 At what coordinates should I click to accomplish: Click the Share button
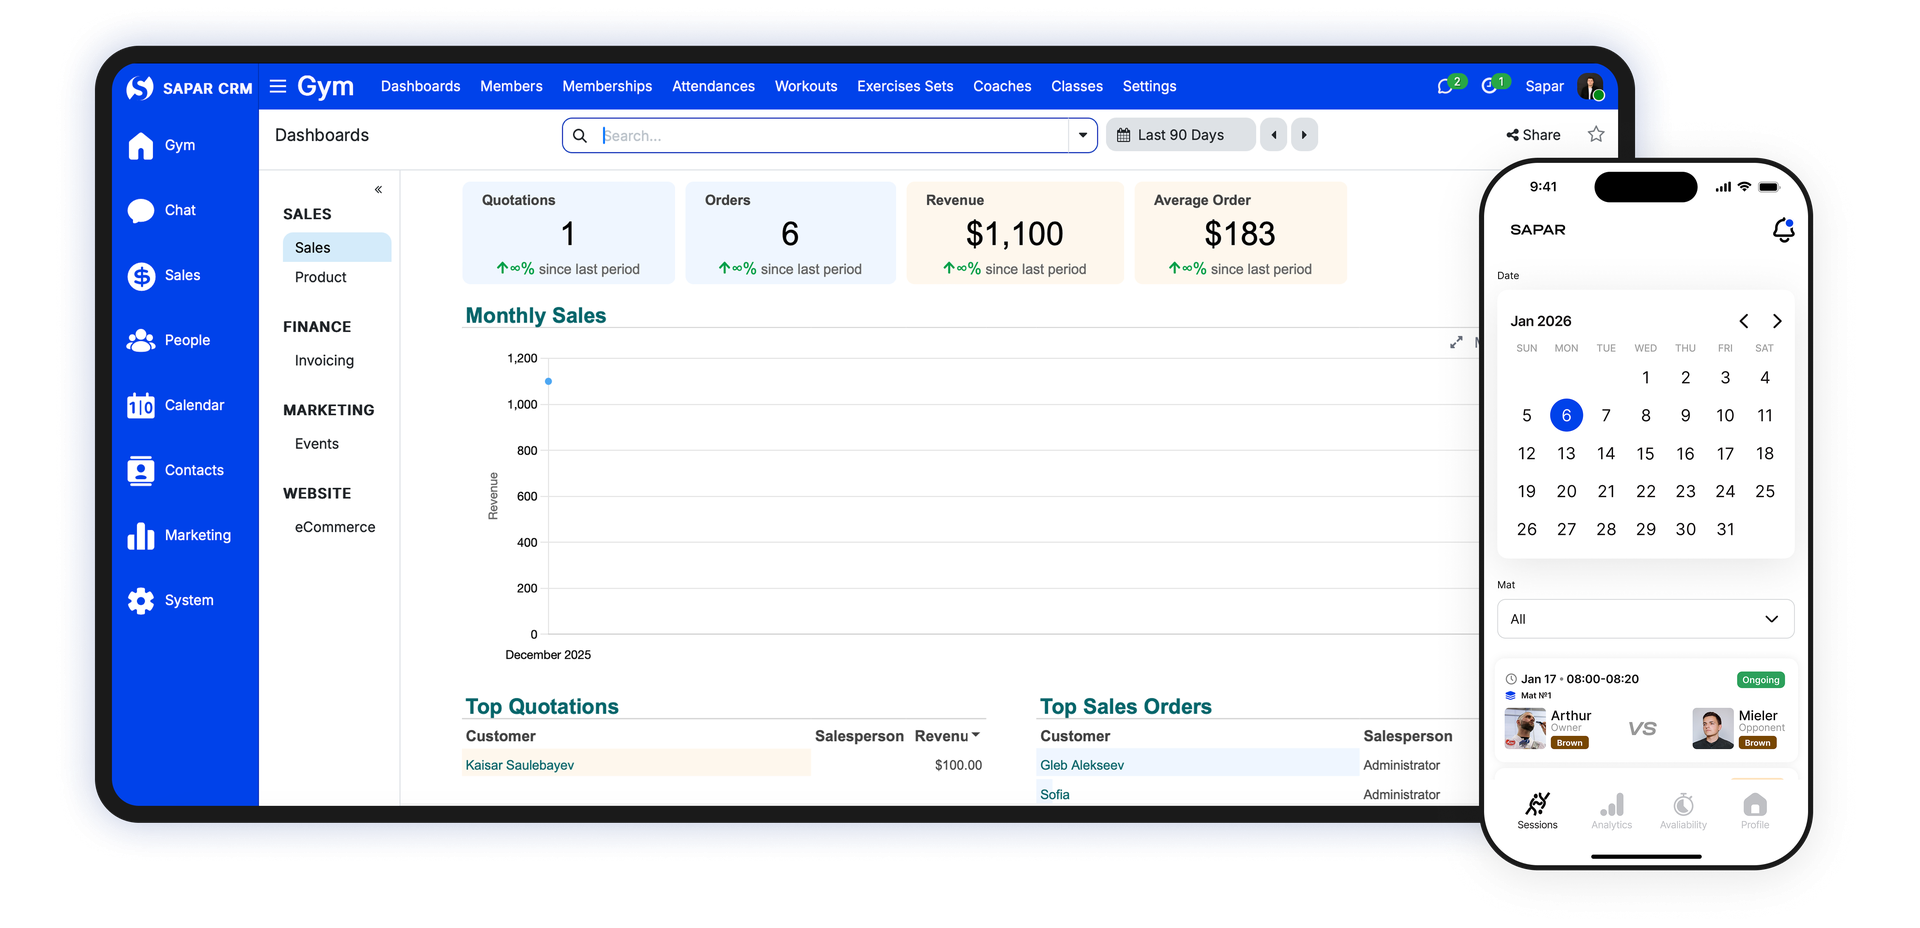click(x=1533, y=135)
